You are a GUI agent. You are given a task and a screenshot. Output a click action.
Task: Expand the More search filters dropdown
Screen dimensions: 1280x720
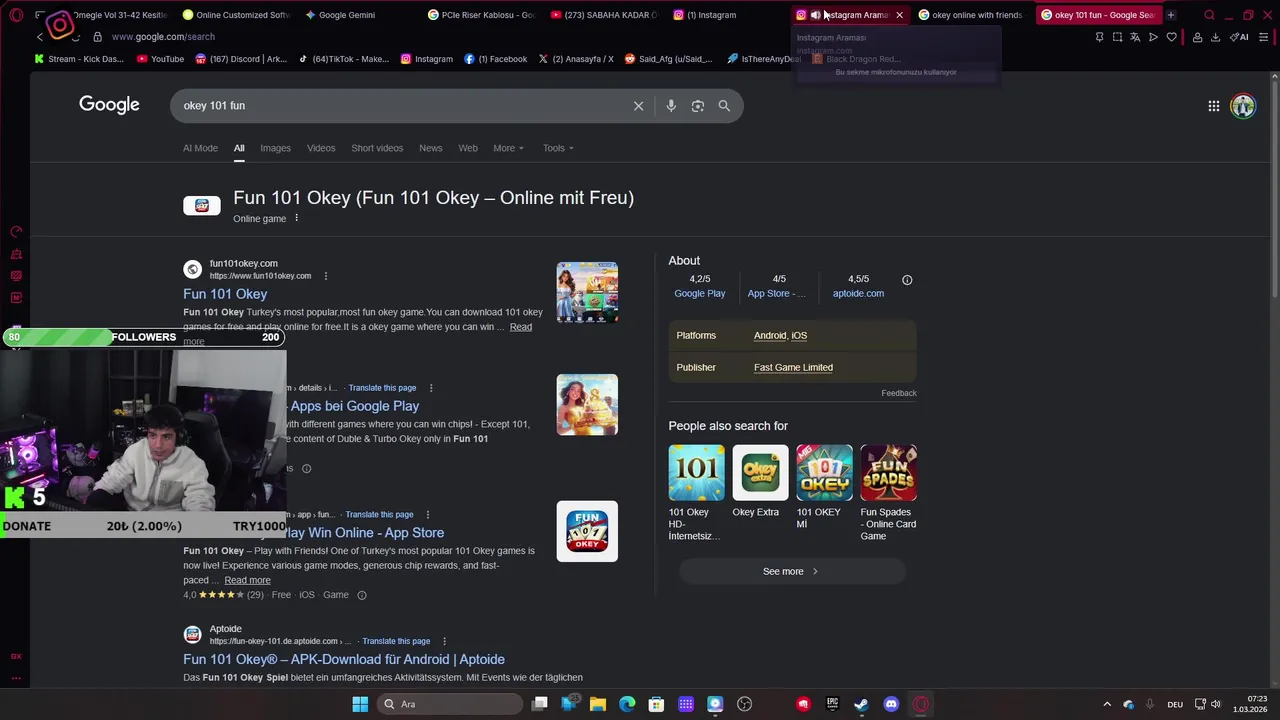508,148
